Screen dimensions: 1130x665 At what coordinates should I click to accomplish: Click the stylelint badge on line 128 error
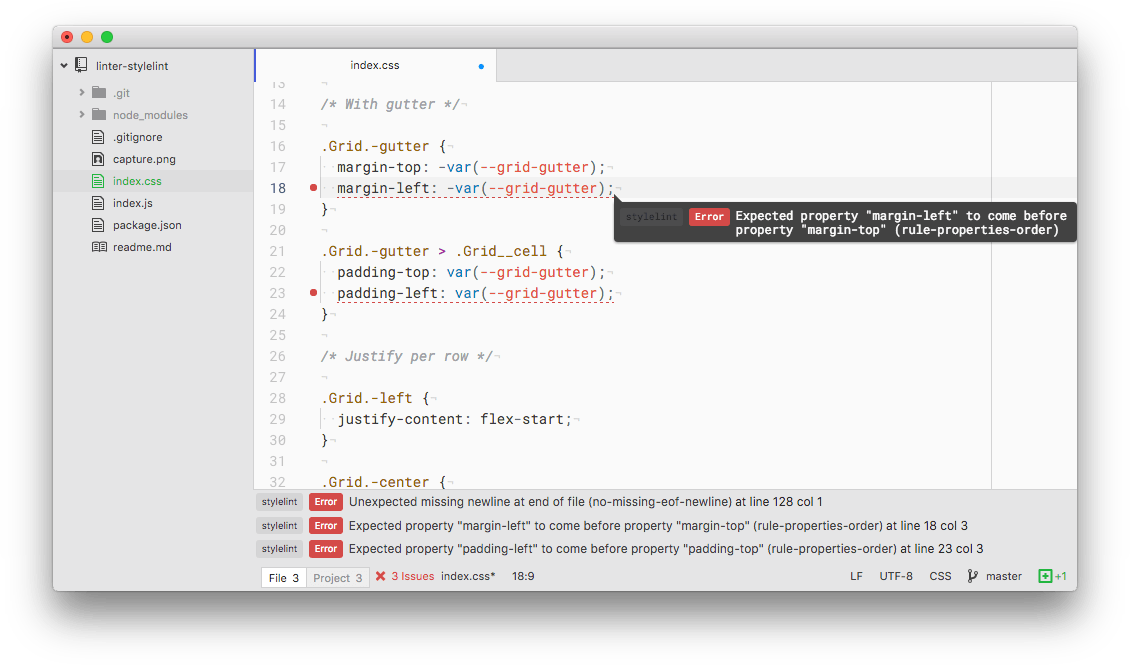[279, 501]
